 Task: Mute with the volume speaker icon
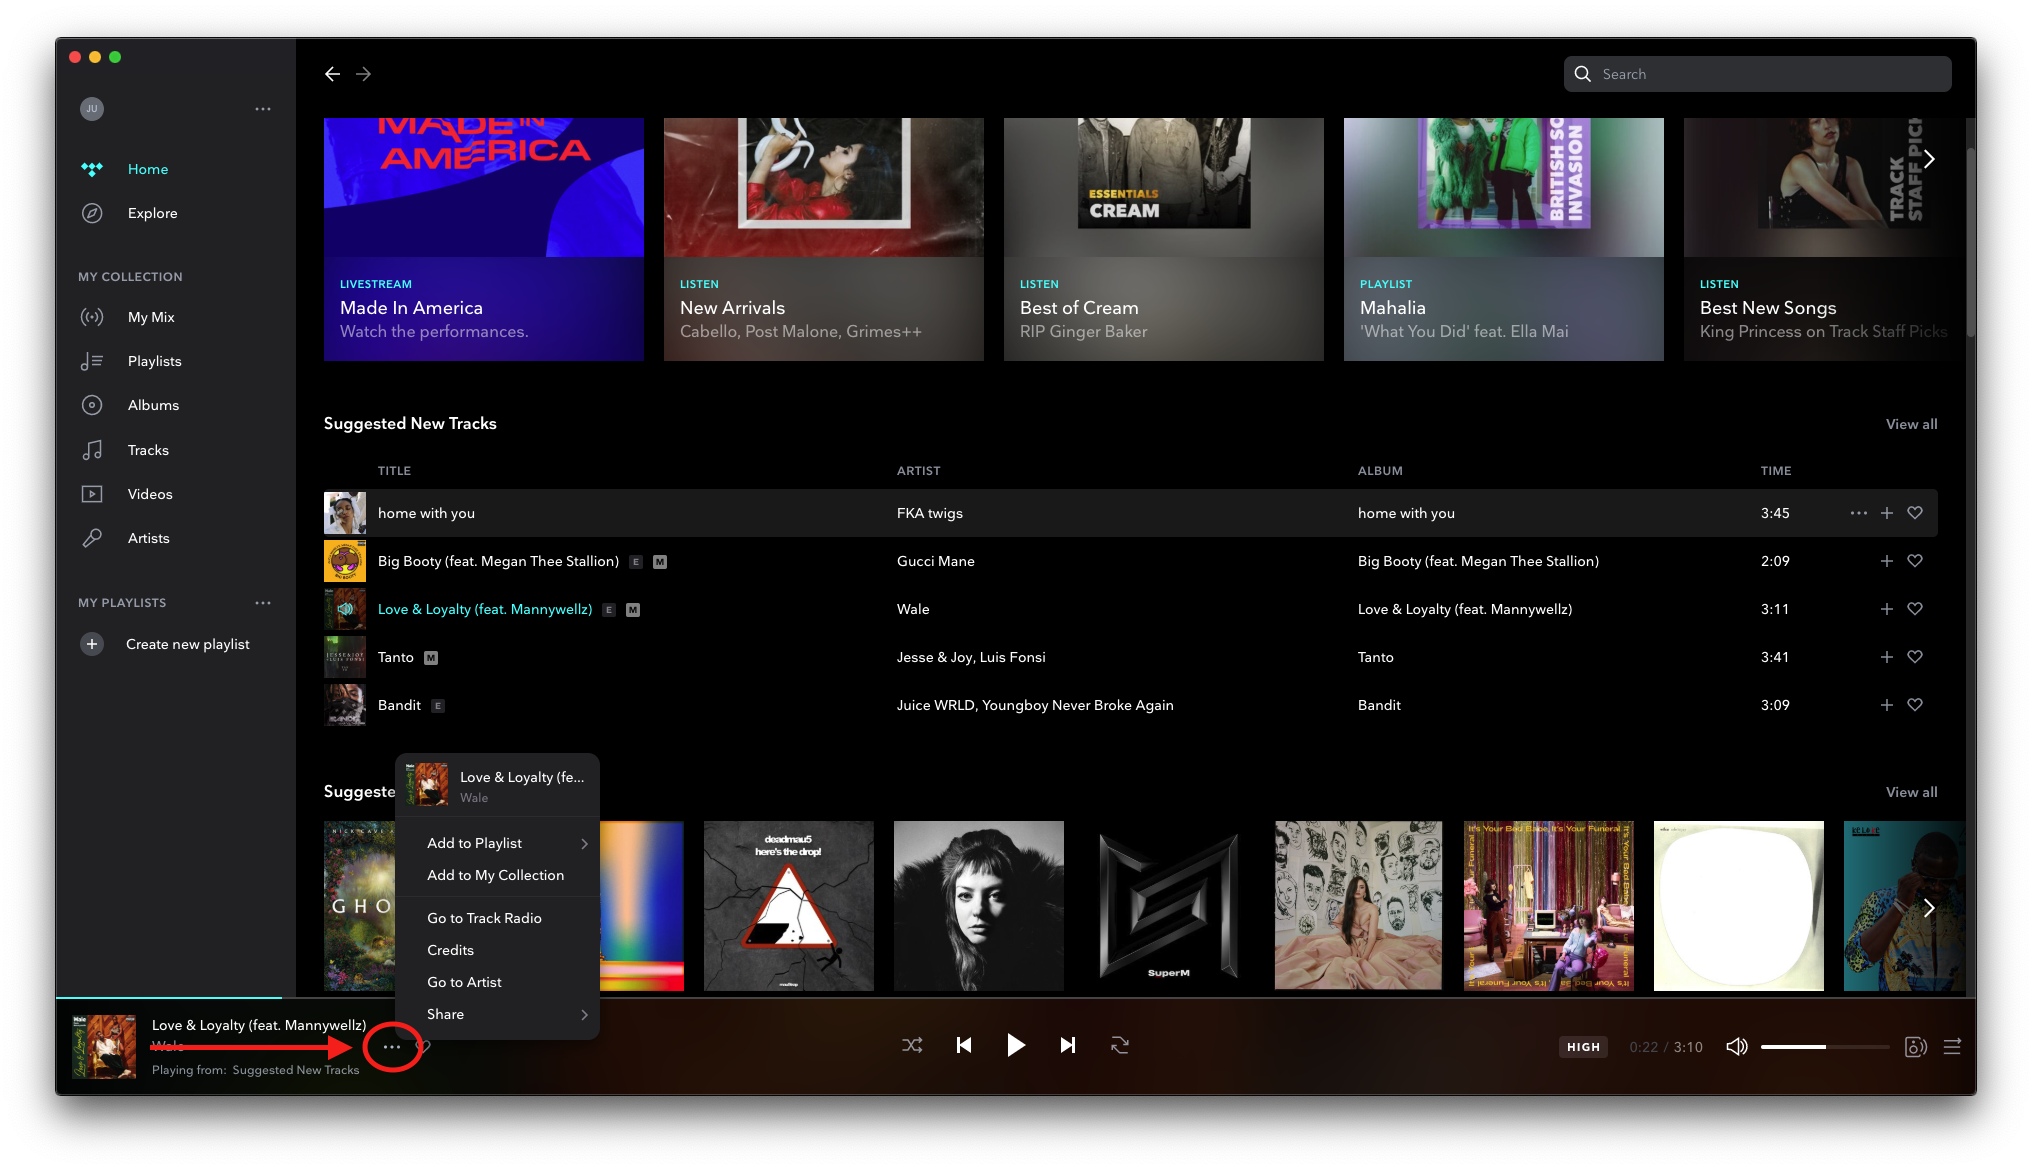1737,1046
